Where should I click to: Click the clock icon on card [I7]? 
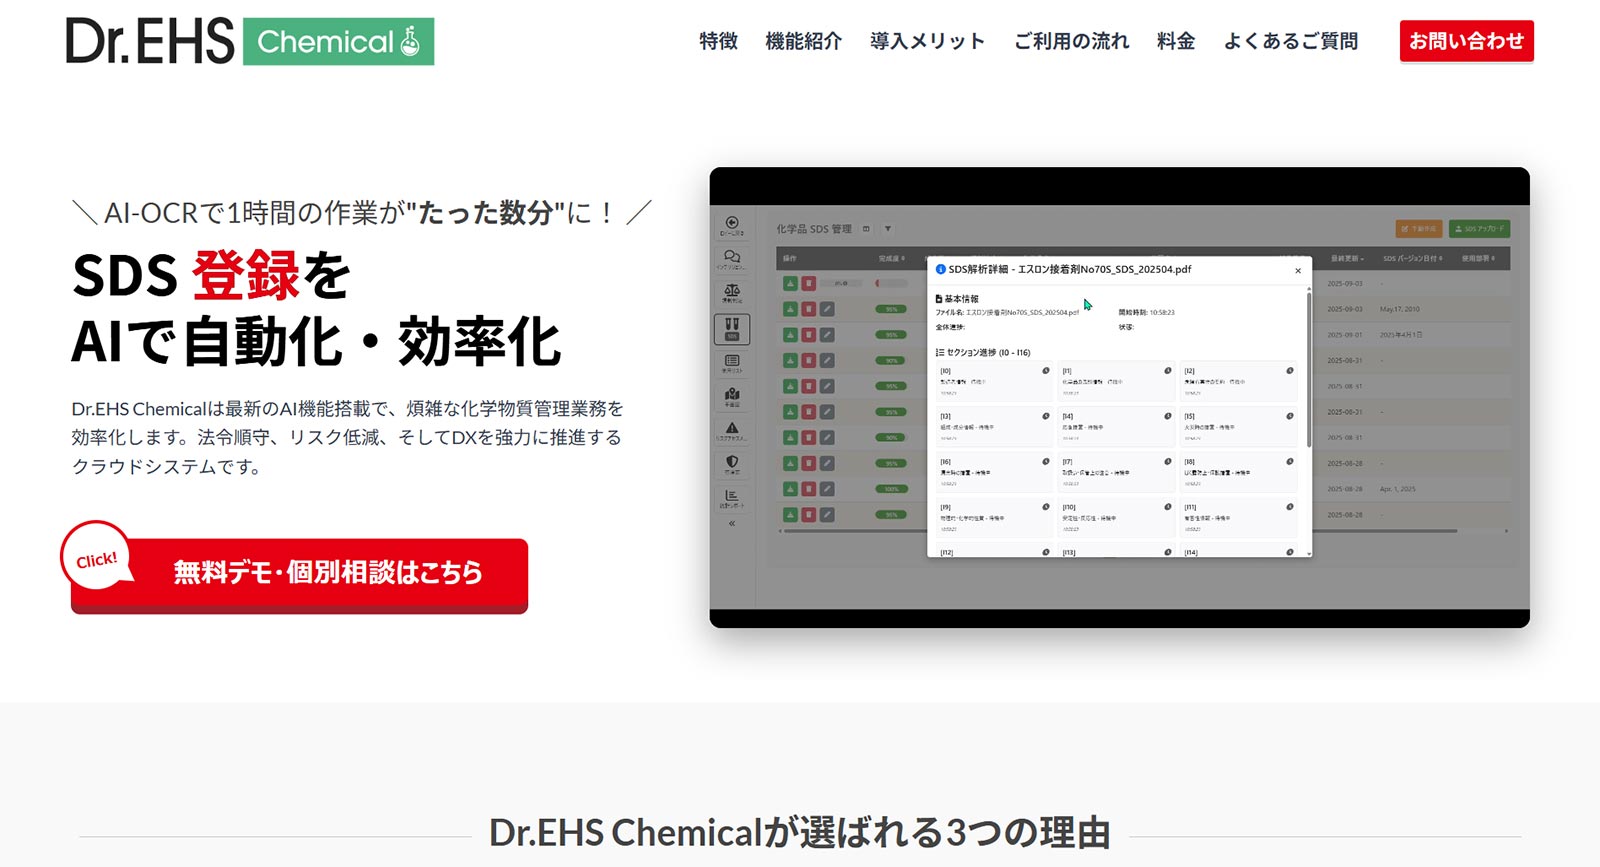[x=1168, y=462]
